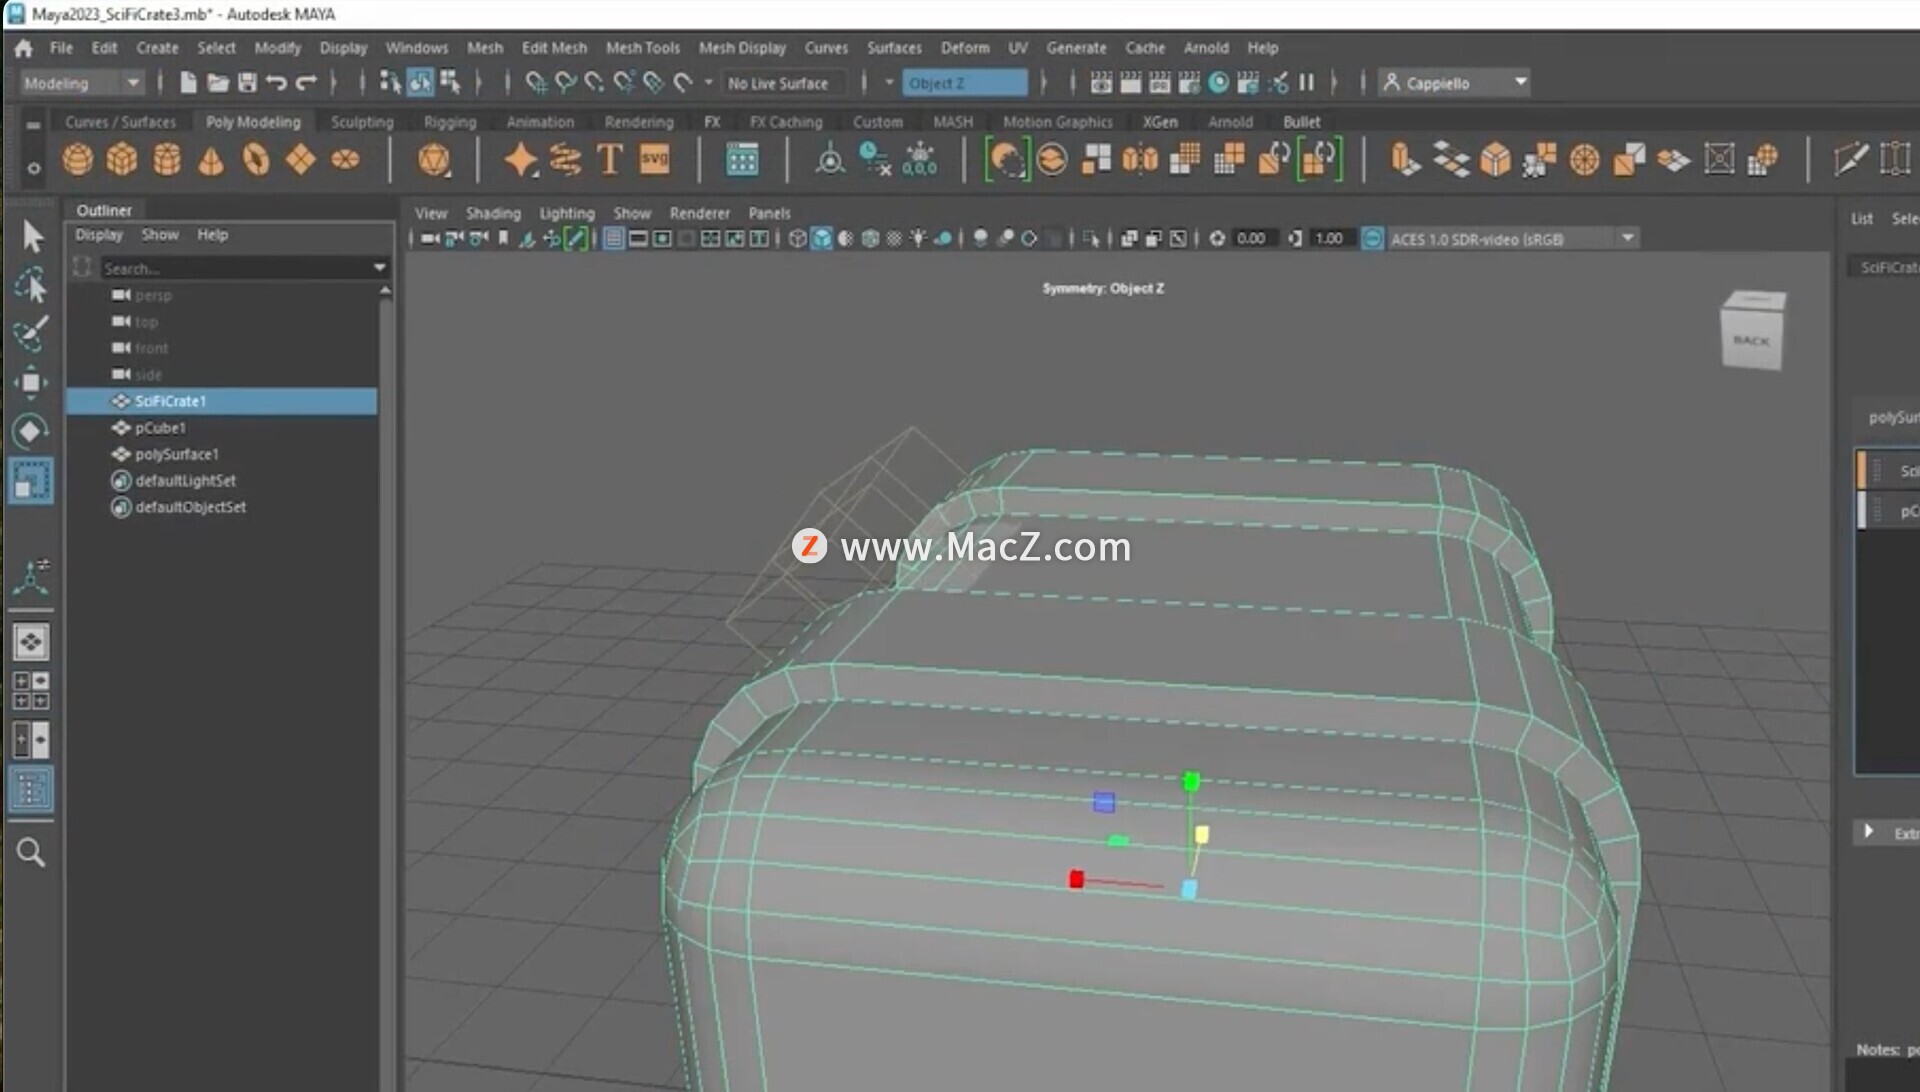
Task: Click the Open scene folder icon
Action: (x=218, y=83)
